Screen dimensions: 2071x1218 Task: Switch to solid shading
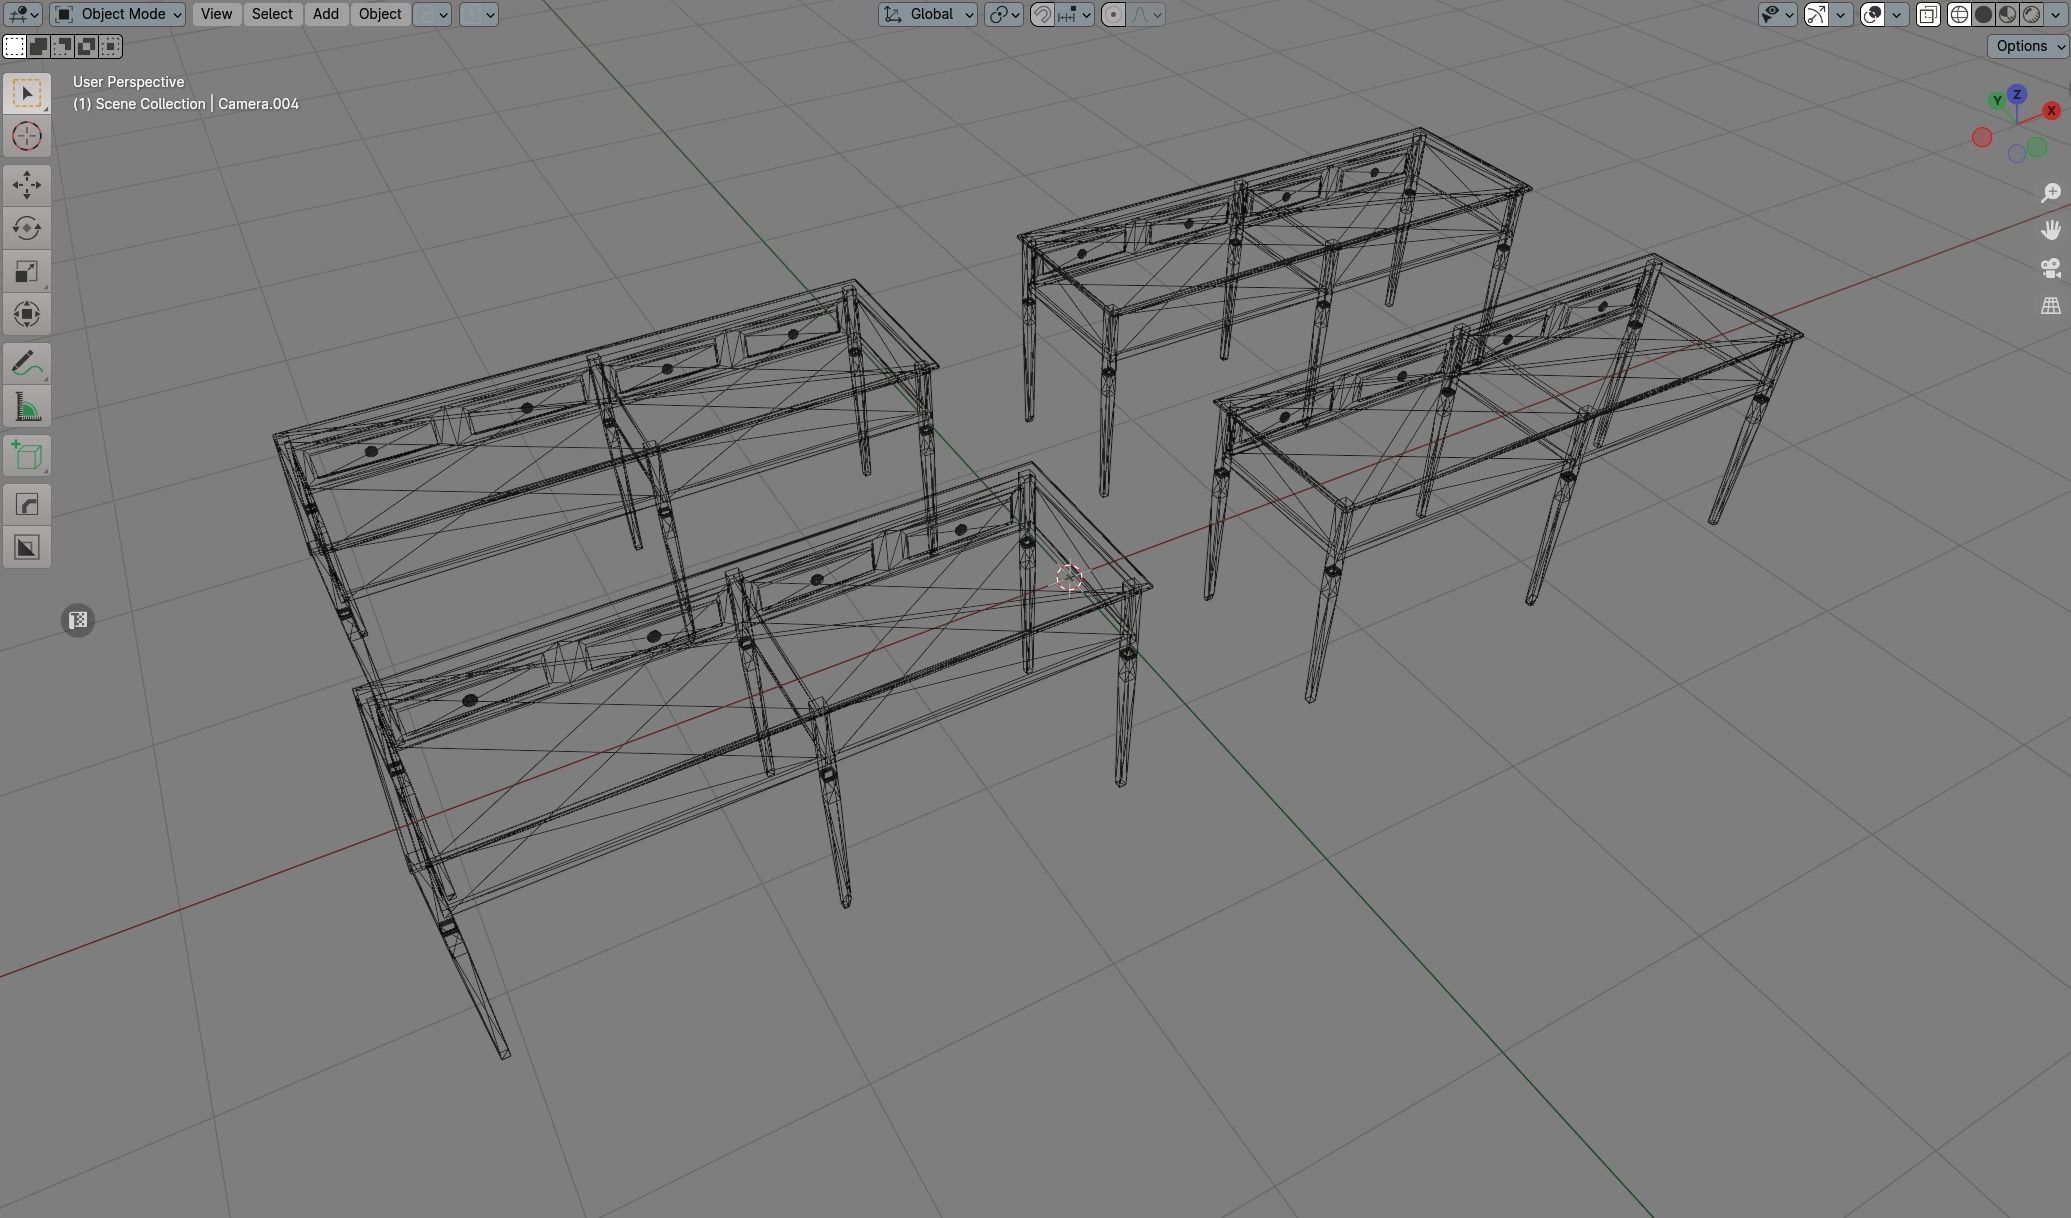click(x=1983, y=14)
